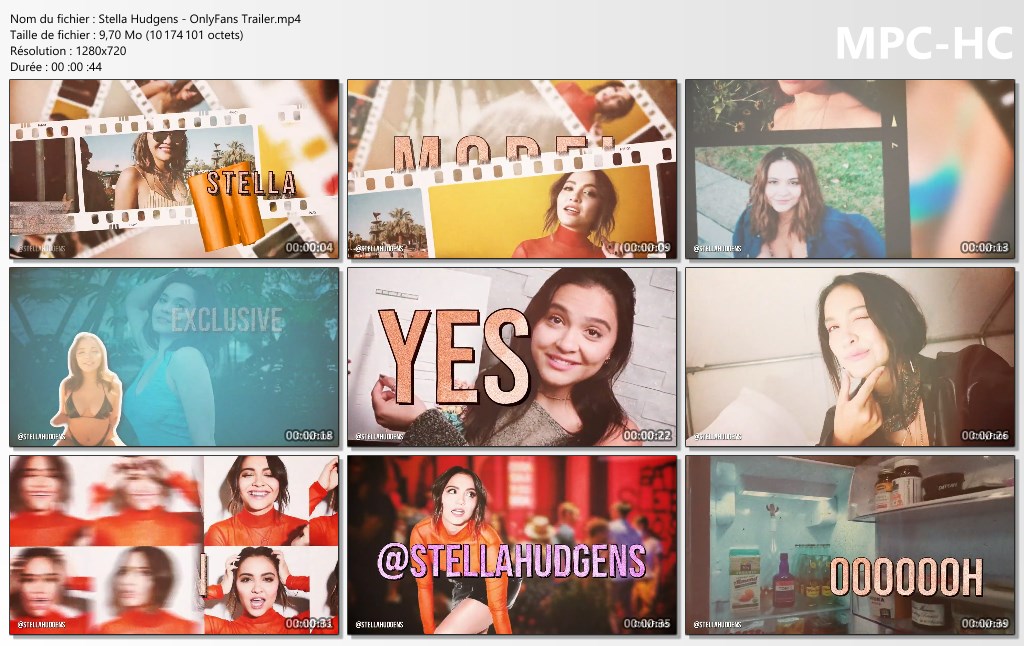Select the thumbnail timestamped 00:00:13

pyautogui.click(x=849, y=169)
